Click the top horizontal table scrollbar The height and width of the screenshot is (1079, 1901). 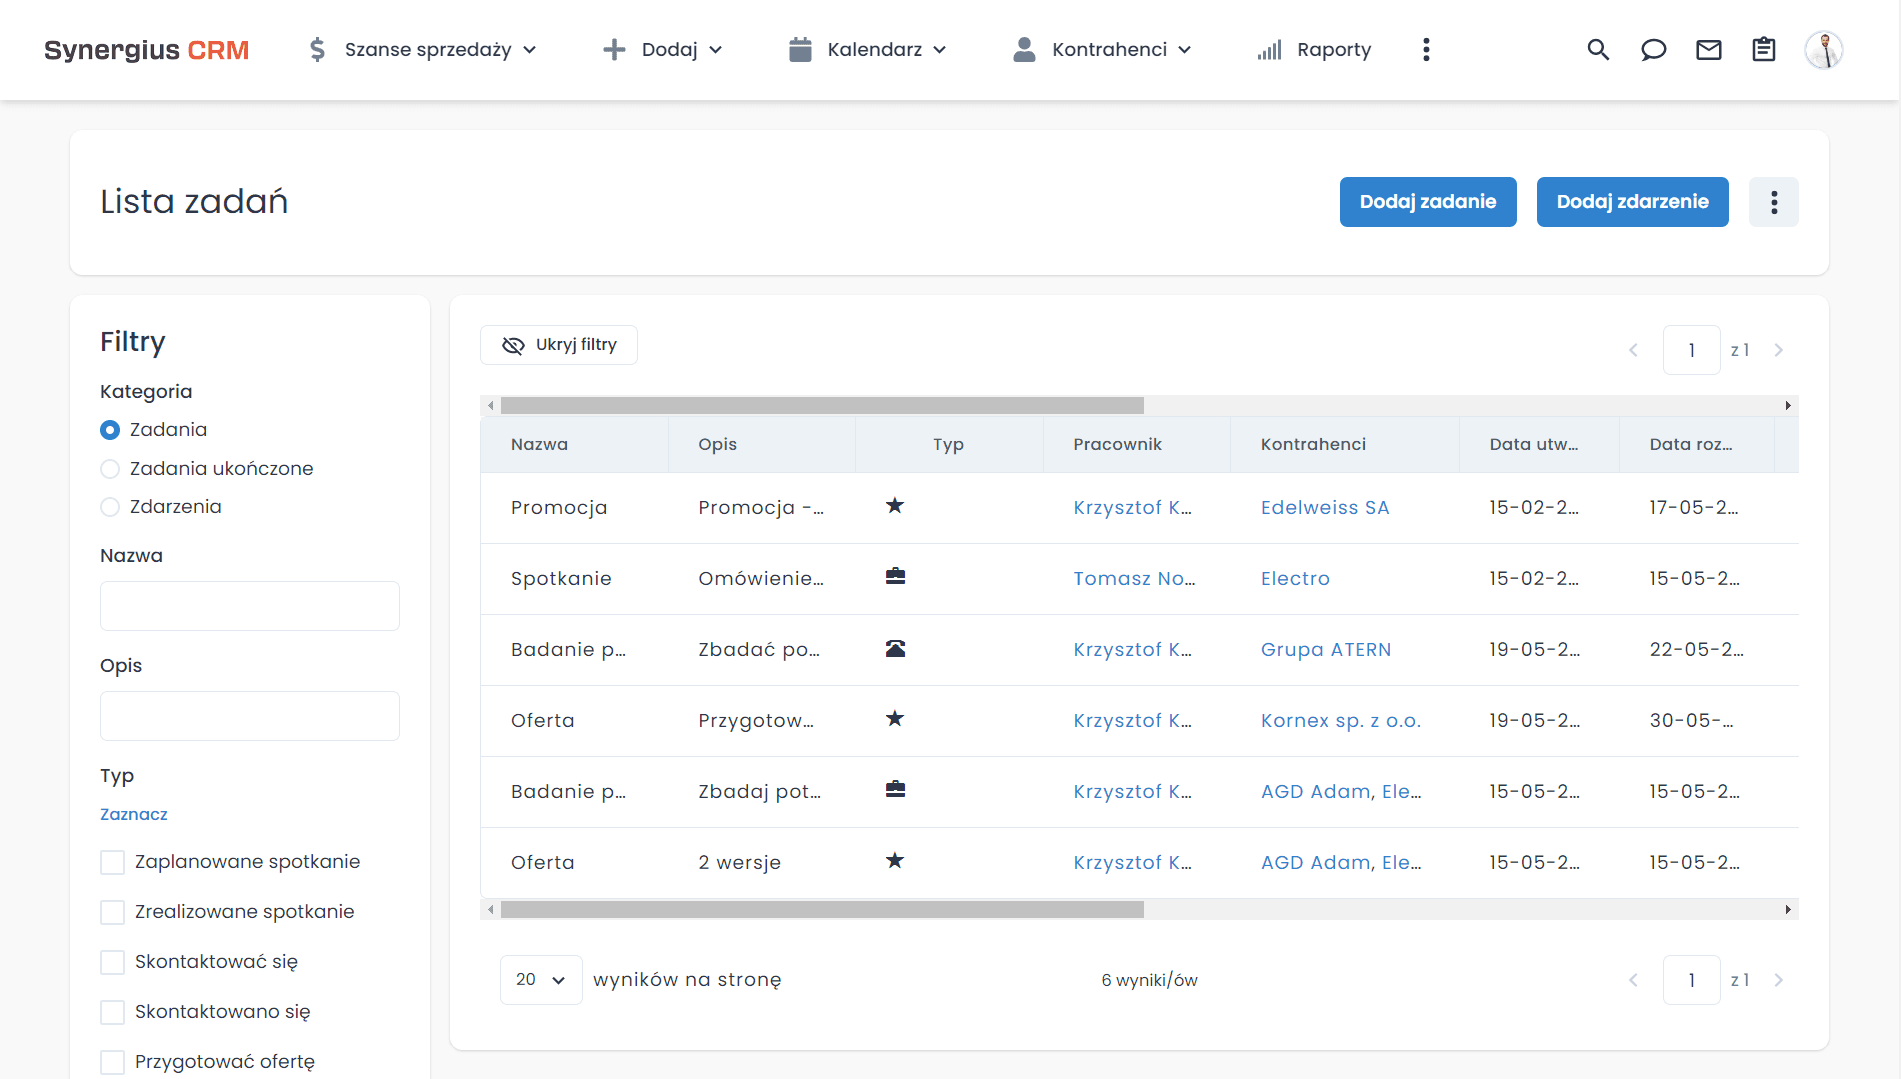821,406
